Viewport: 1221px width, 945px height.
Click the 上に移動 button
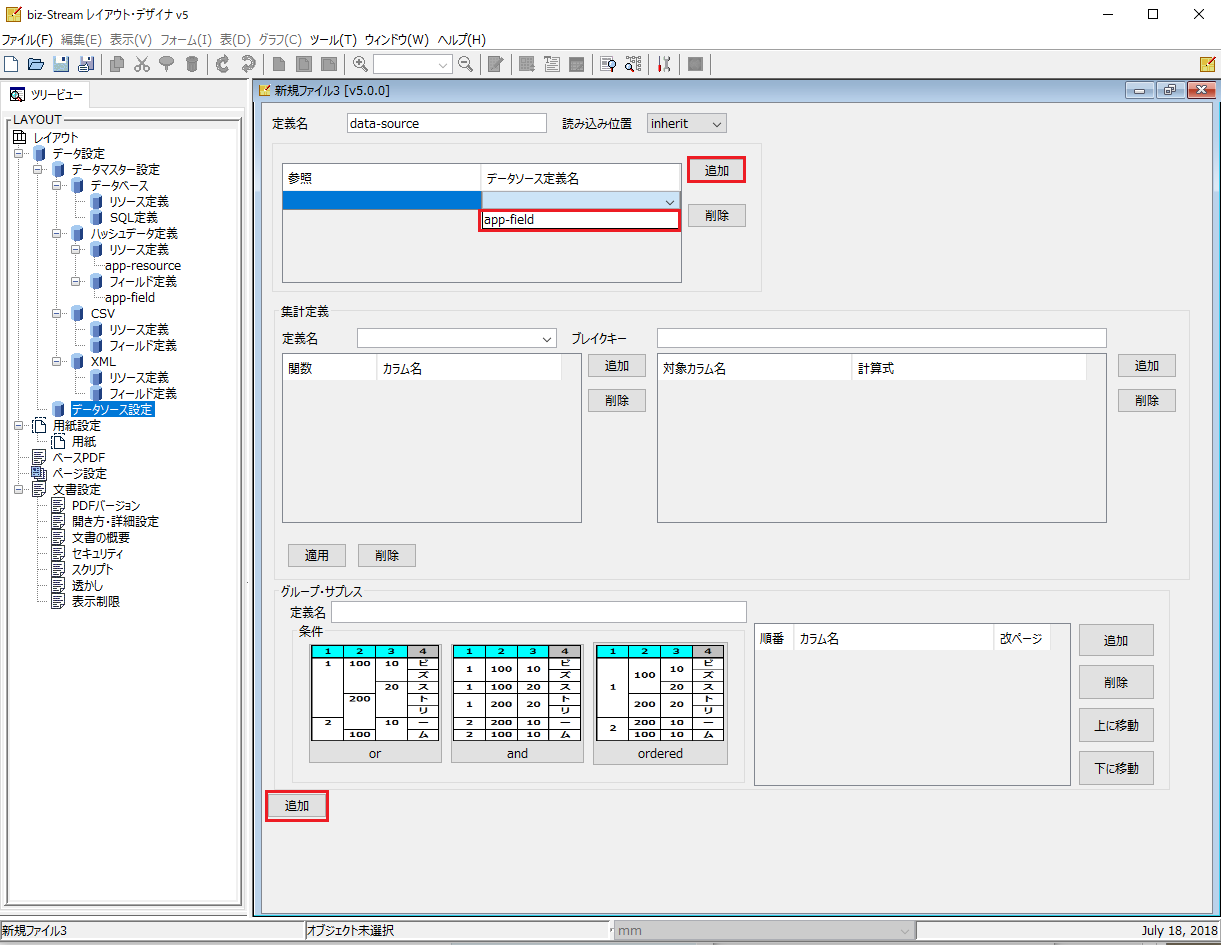click(x=1115, y=725)
